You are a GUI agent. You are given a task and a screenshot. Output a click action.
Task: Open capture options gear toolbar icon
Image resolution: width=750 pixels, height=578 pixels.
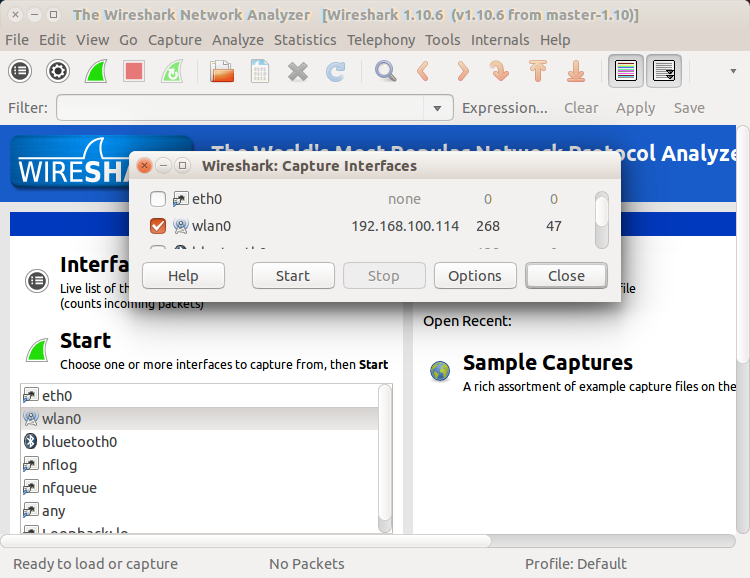[x=58, y=71]
